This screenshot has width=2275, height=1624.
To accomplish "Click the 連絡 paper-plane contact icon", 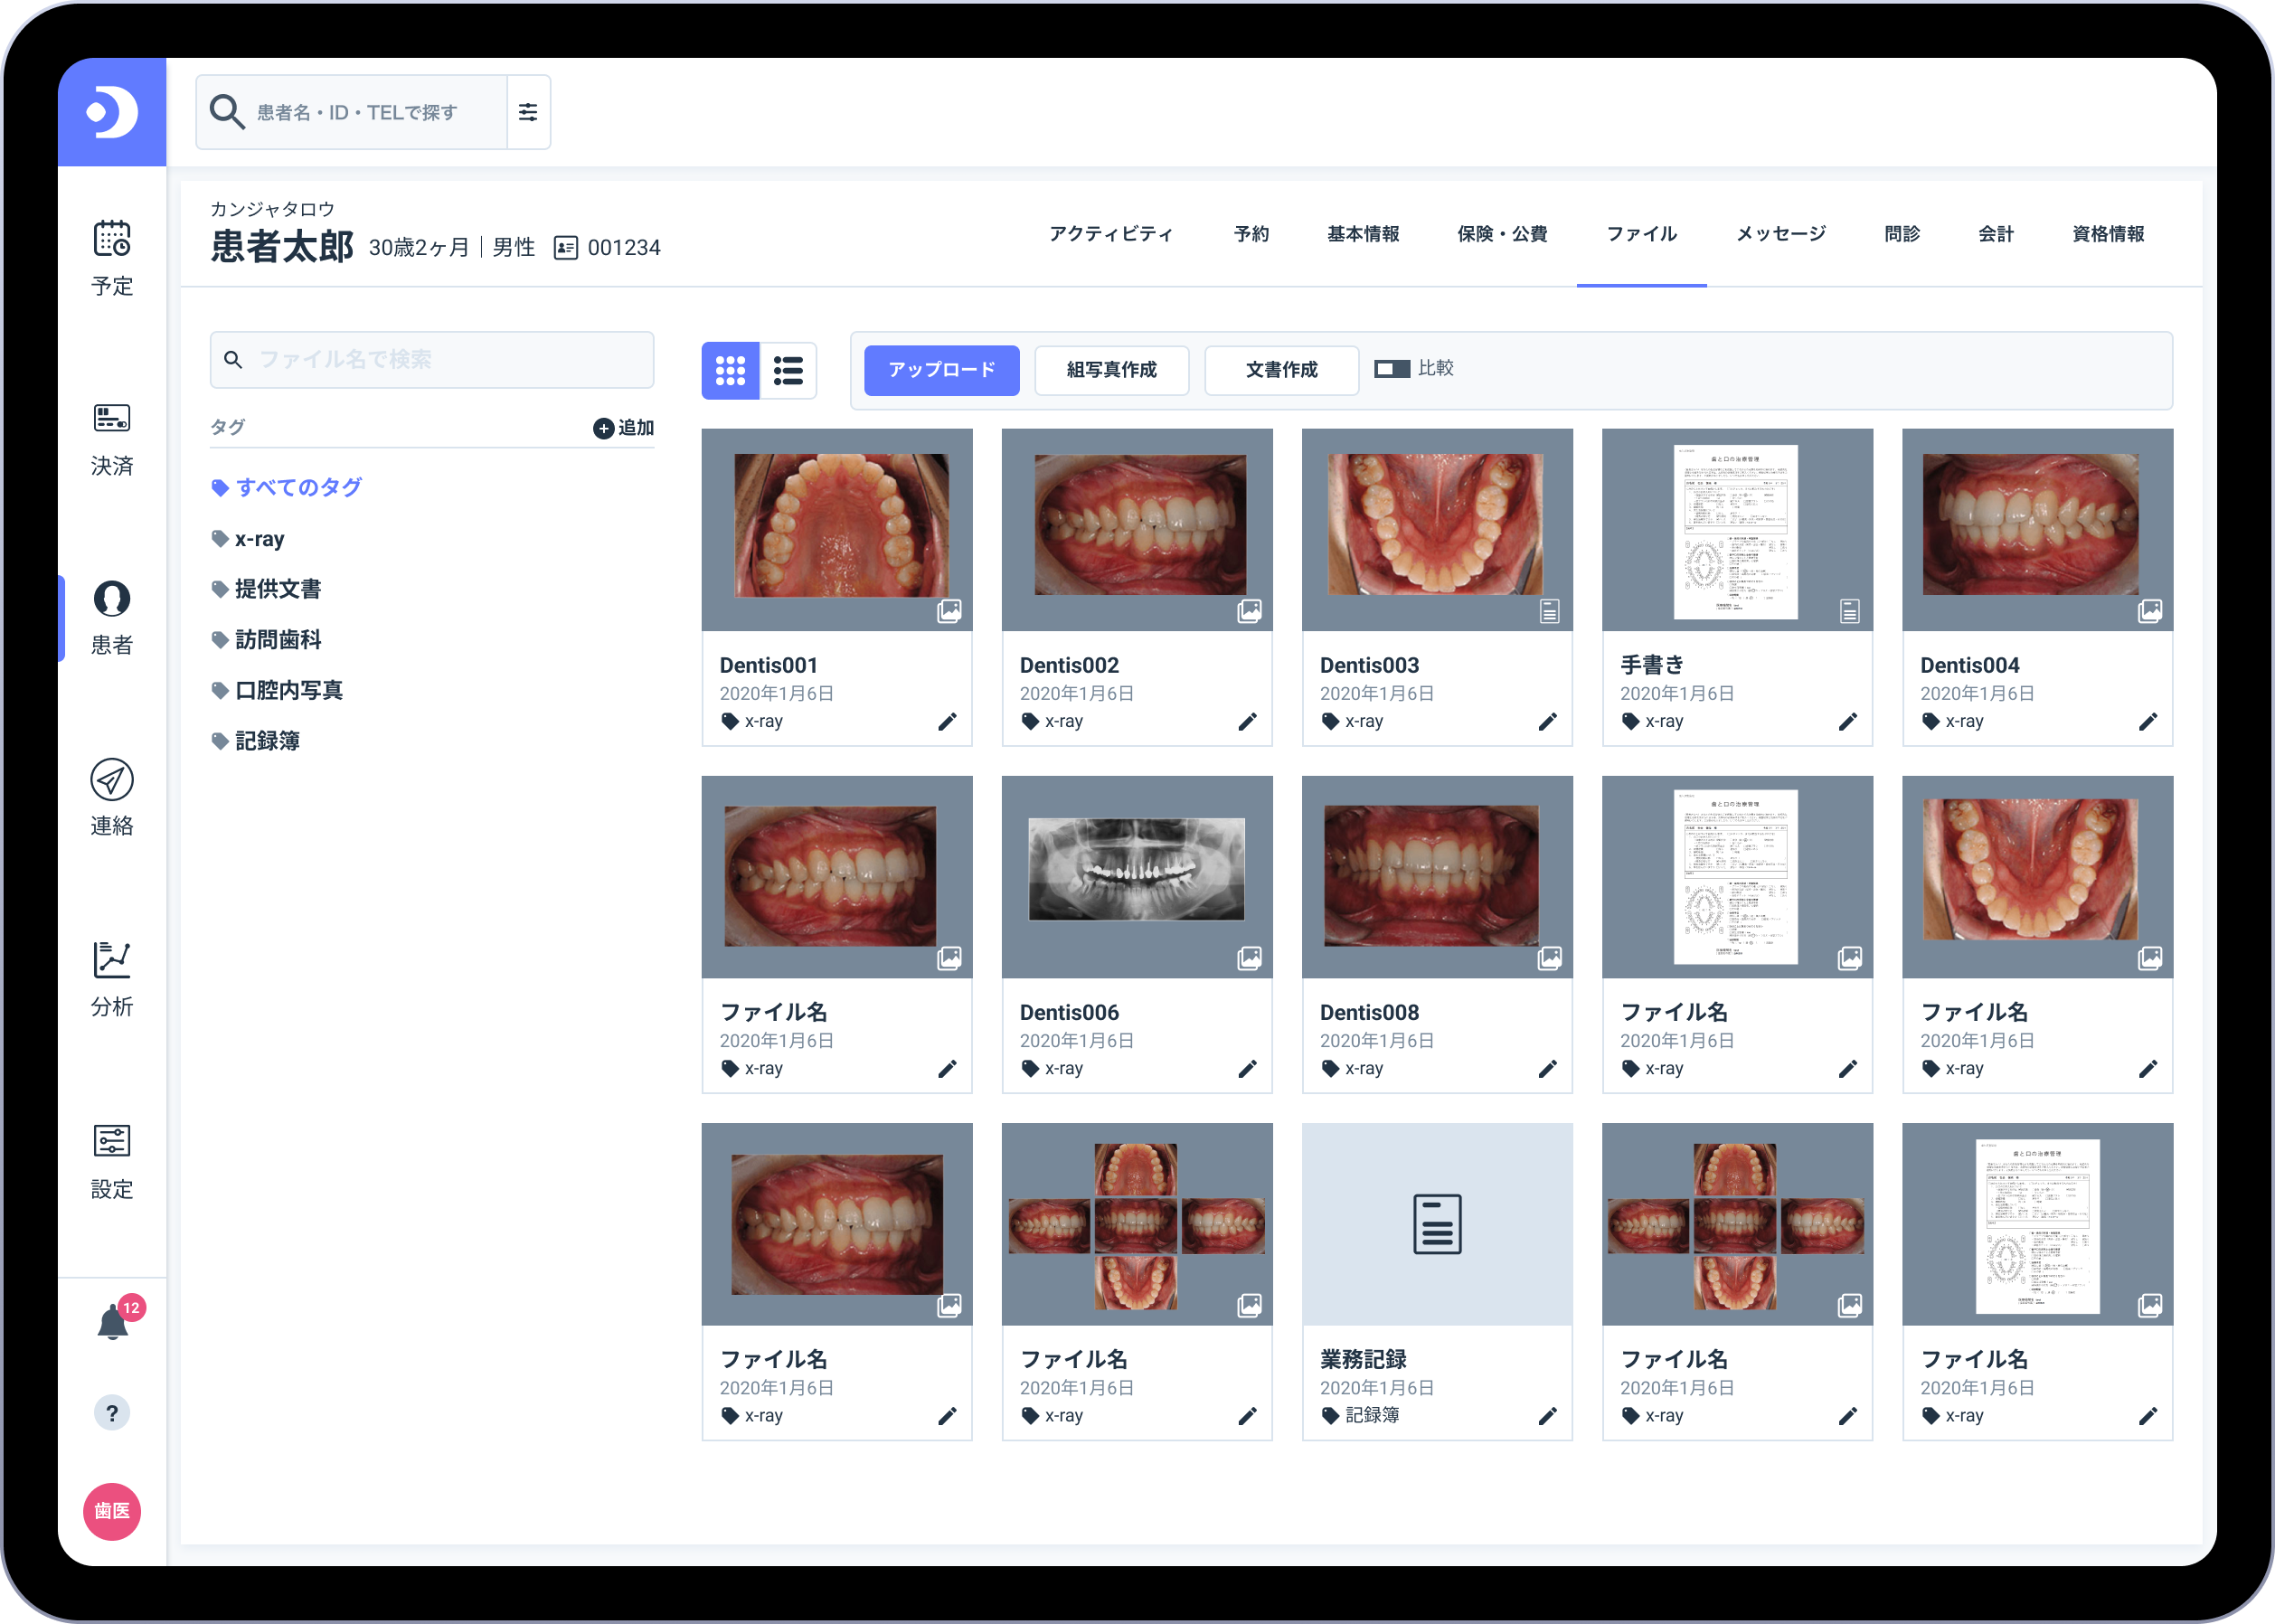I will pyautogui.click(x=112, y=780).
